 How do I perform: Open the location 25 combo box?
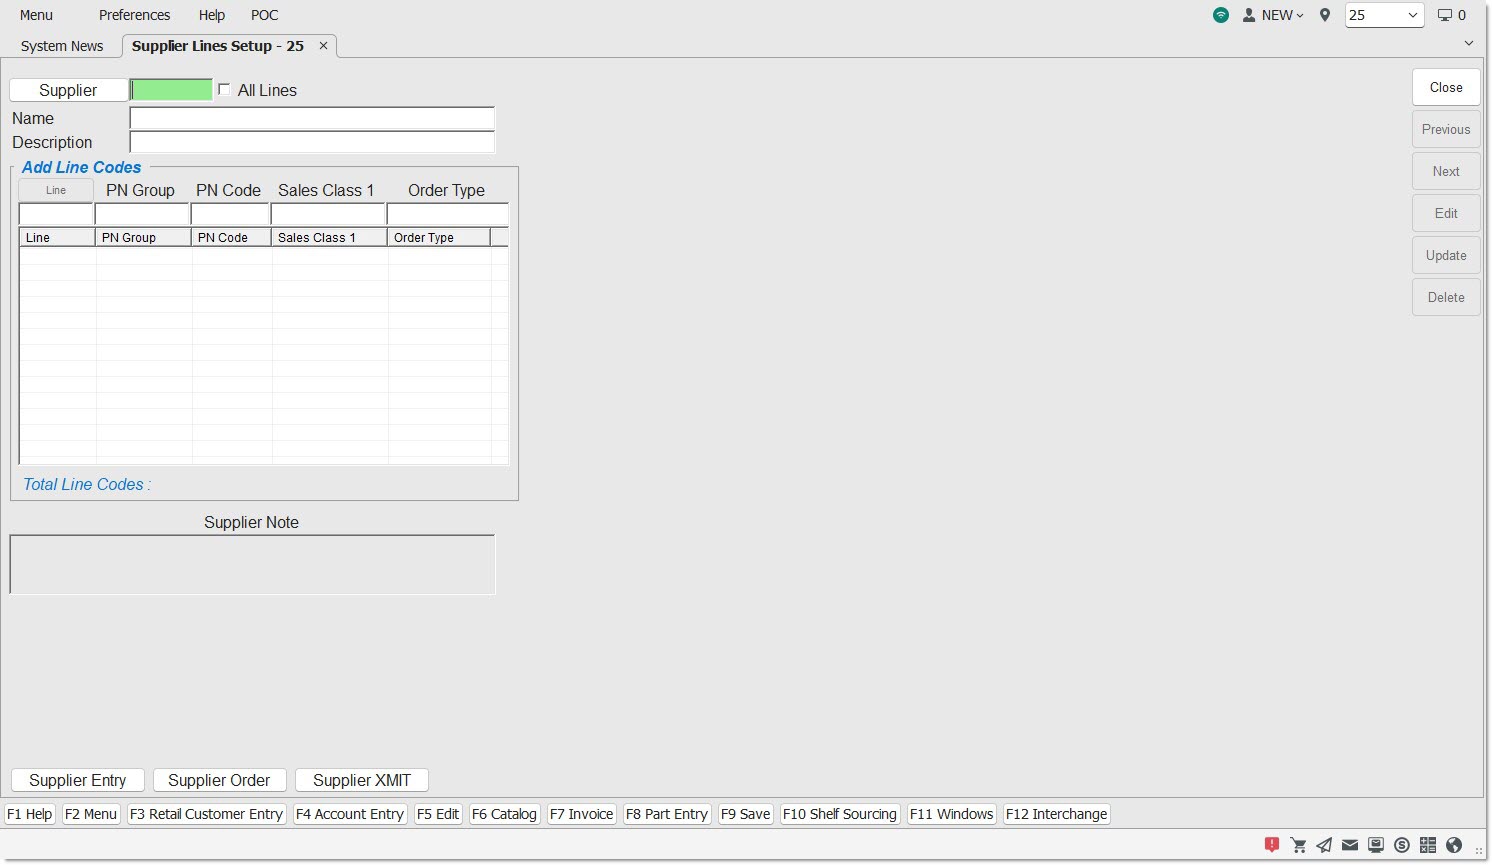1384,15
